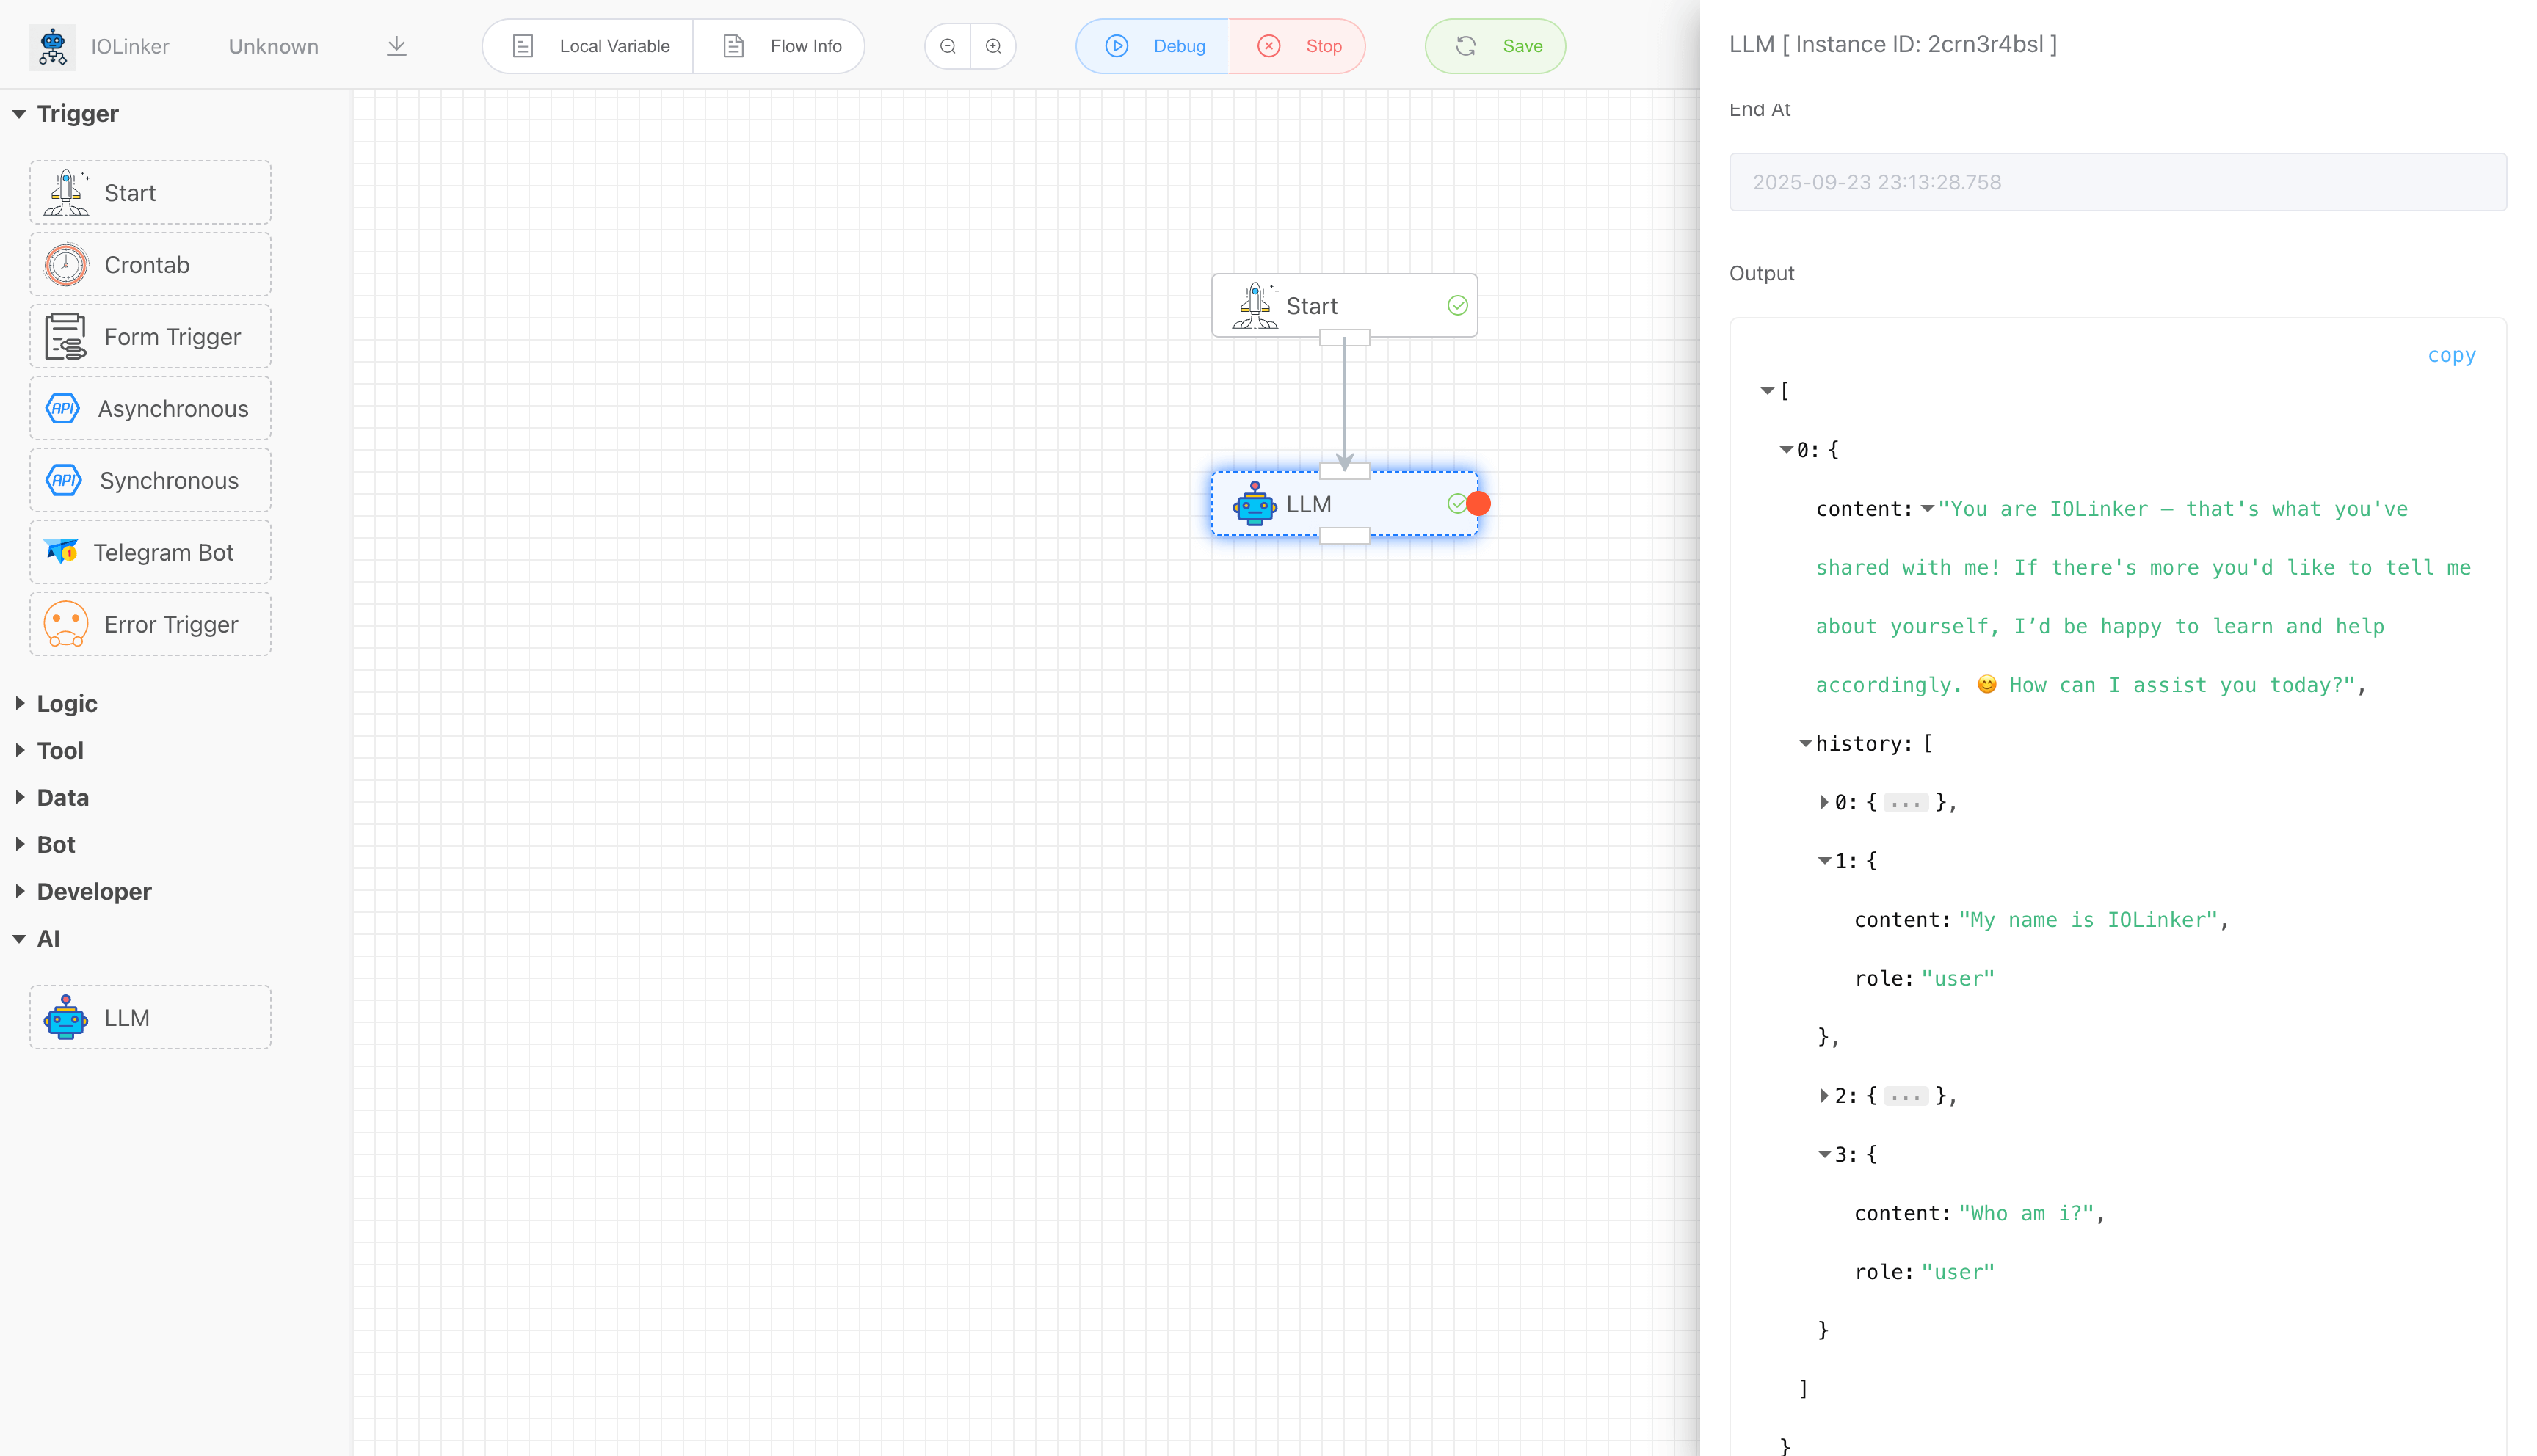Click the download icon in top bar
Image resolution: width=2537 pixels, height=1456 pixels.
pyautogui.click(x=396, y=46)
